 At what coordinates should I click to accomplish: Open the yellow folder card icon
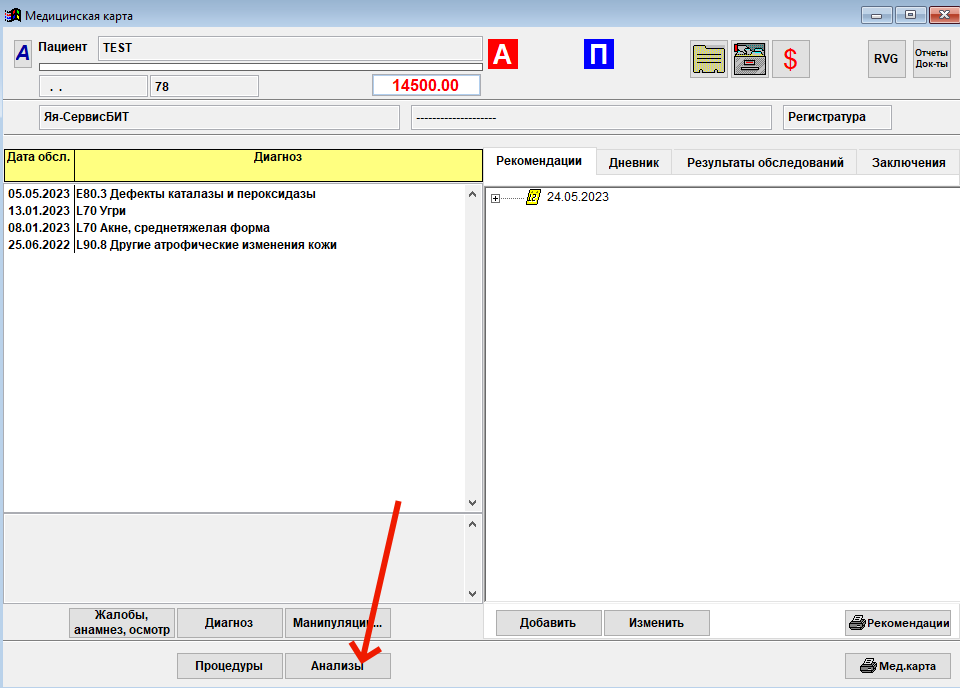(x=709, y=59)
